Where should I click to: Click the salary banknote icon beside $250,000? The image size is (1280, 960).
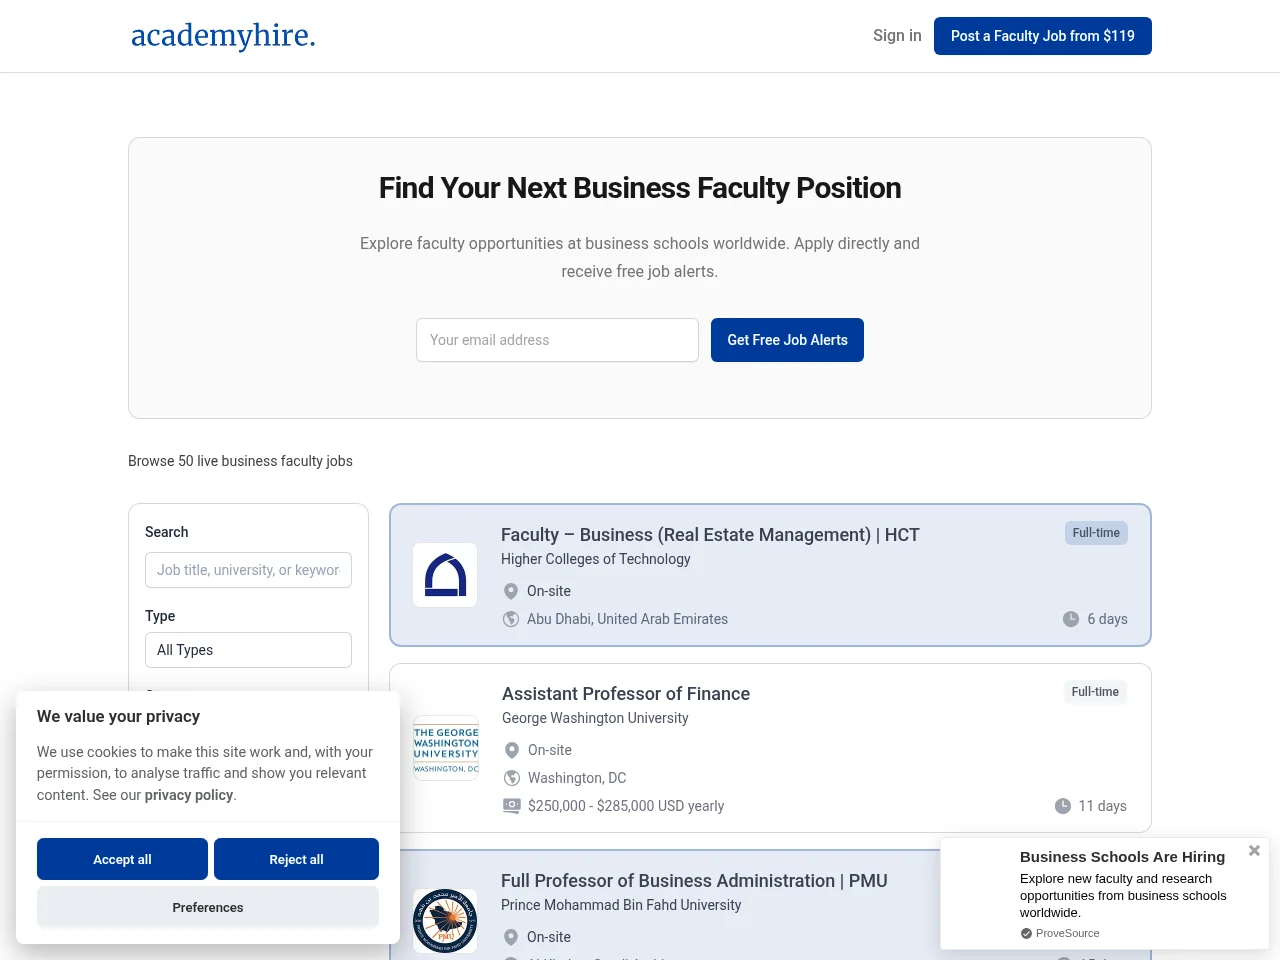pos(512,806)
